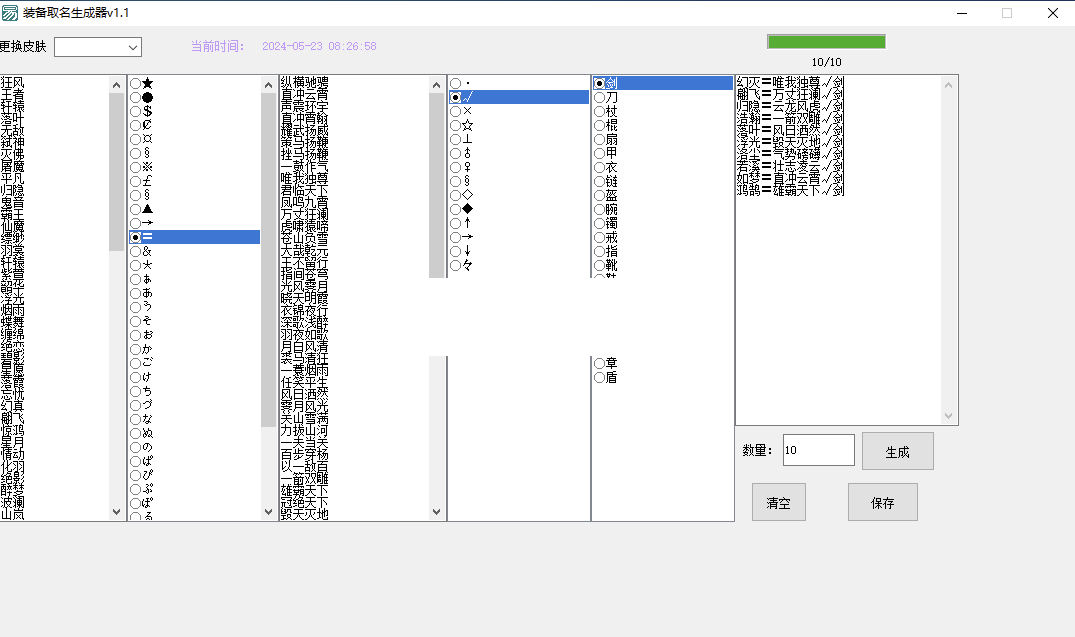
Task: Select 王者 in the first name list
Action: click(x=14, y=94)
